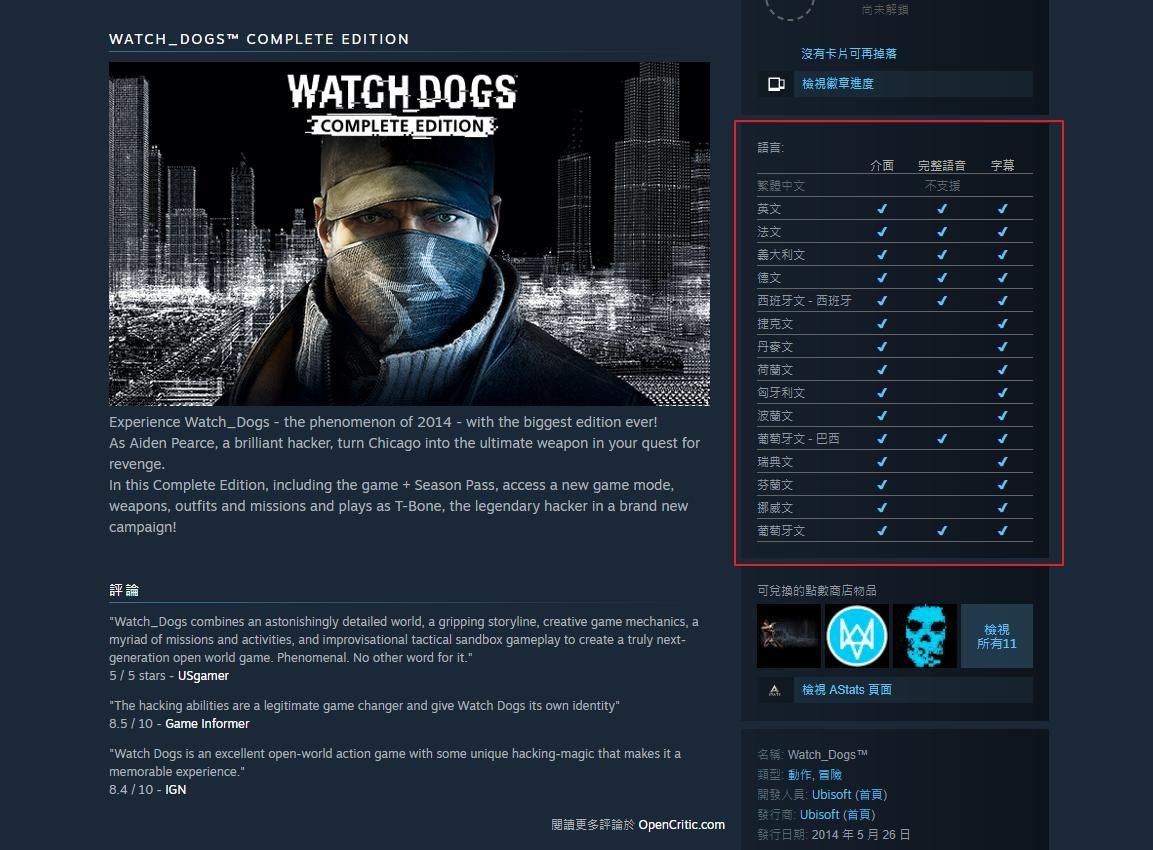
Task: Click 檢視所有11 points shop button
Action: click(996, 636)
